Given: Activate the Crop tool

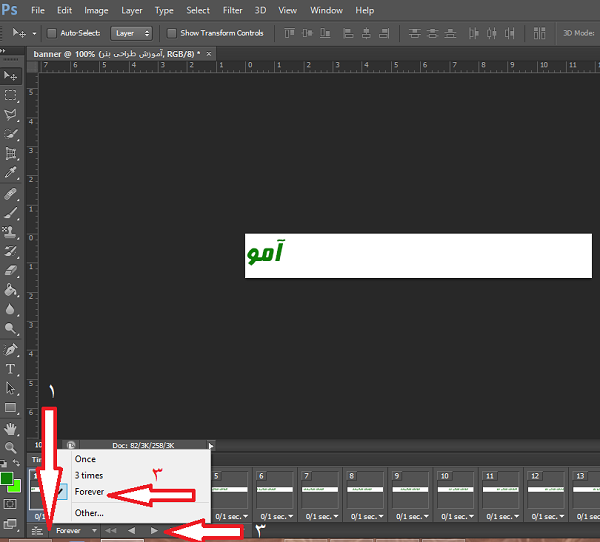Looking at the screenshot, I should [x=11, y=154].
